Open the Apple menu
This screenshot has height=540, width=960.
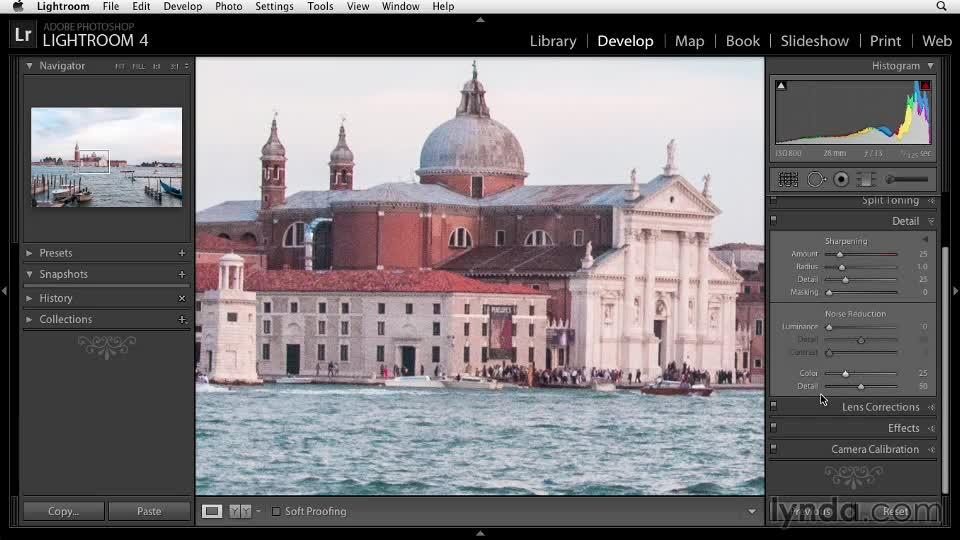[18, 6]
